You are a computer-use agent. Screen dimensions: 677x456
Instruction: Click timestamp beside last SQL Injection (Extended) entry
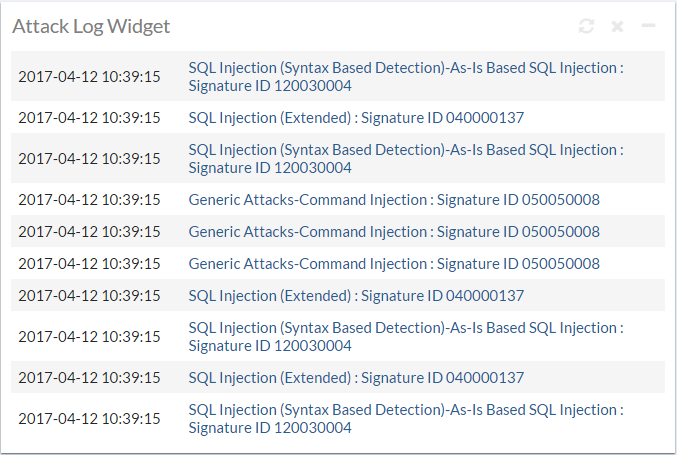click(x=89, y=378)
